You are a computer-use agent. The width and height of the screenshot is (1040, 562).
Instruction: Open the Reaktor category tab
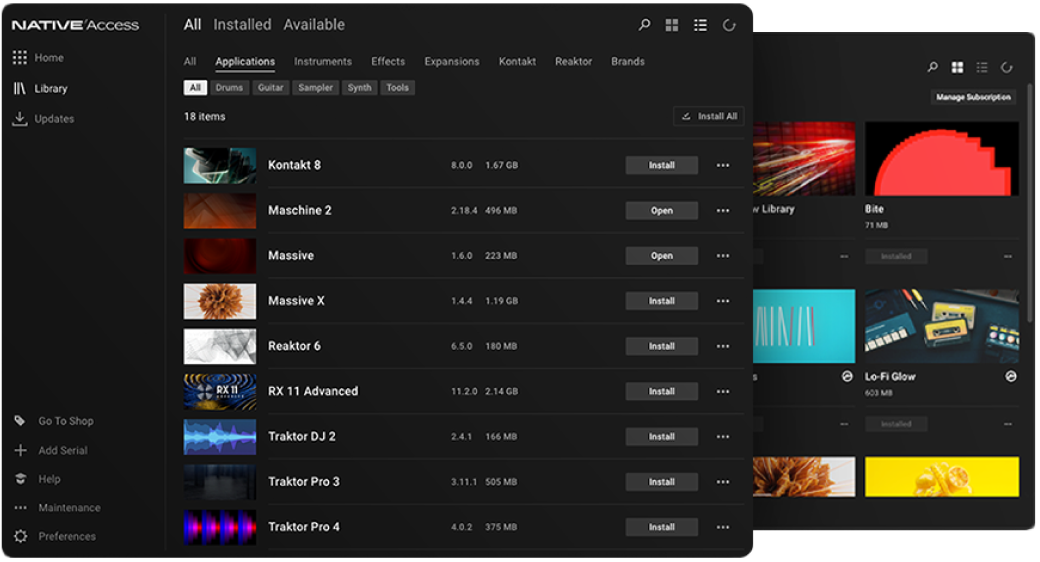574,62
